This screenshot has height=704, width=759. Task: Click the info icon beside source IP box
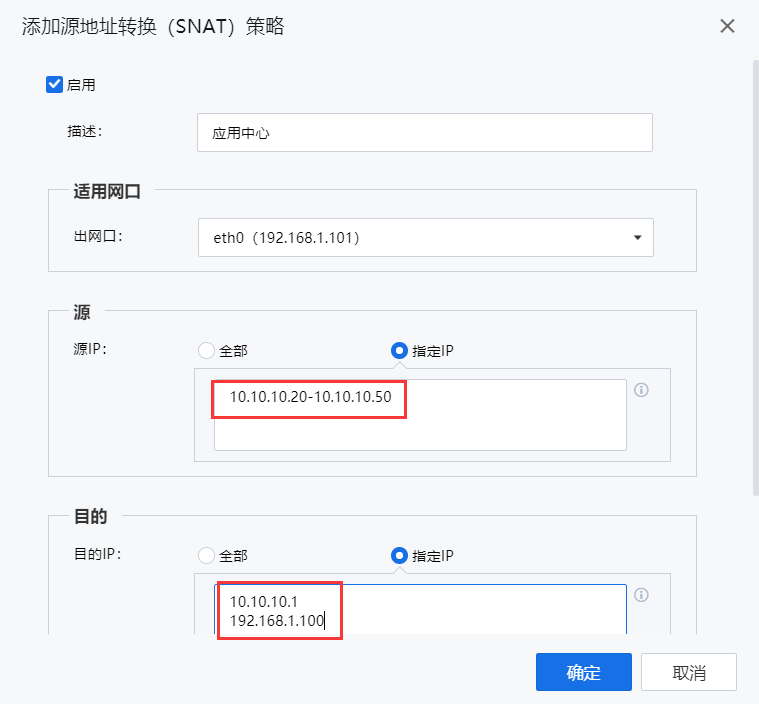coord(642,390)
